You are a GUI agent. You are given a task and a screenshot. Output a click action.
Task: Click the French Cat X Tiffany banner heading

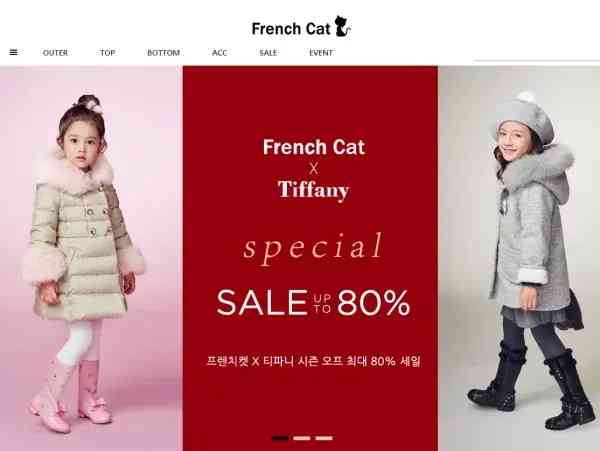[313, 169]
